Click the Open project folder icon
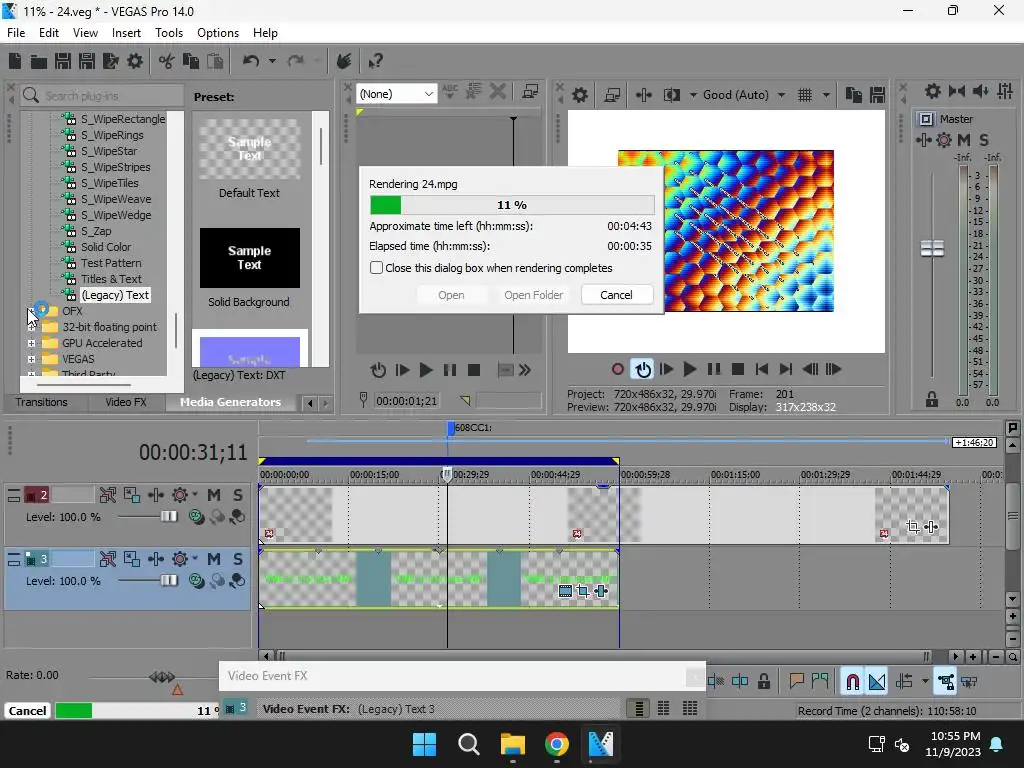 [x=39, y=61]
